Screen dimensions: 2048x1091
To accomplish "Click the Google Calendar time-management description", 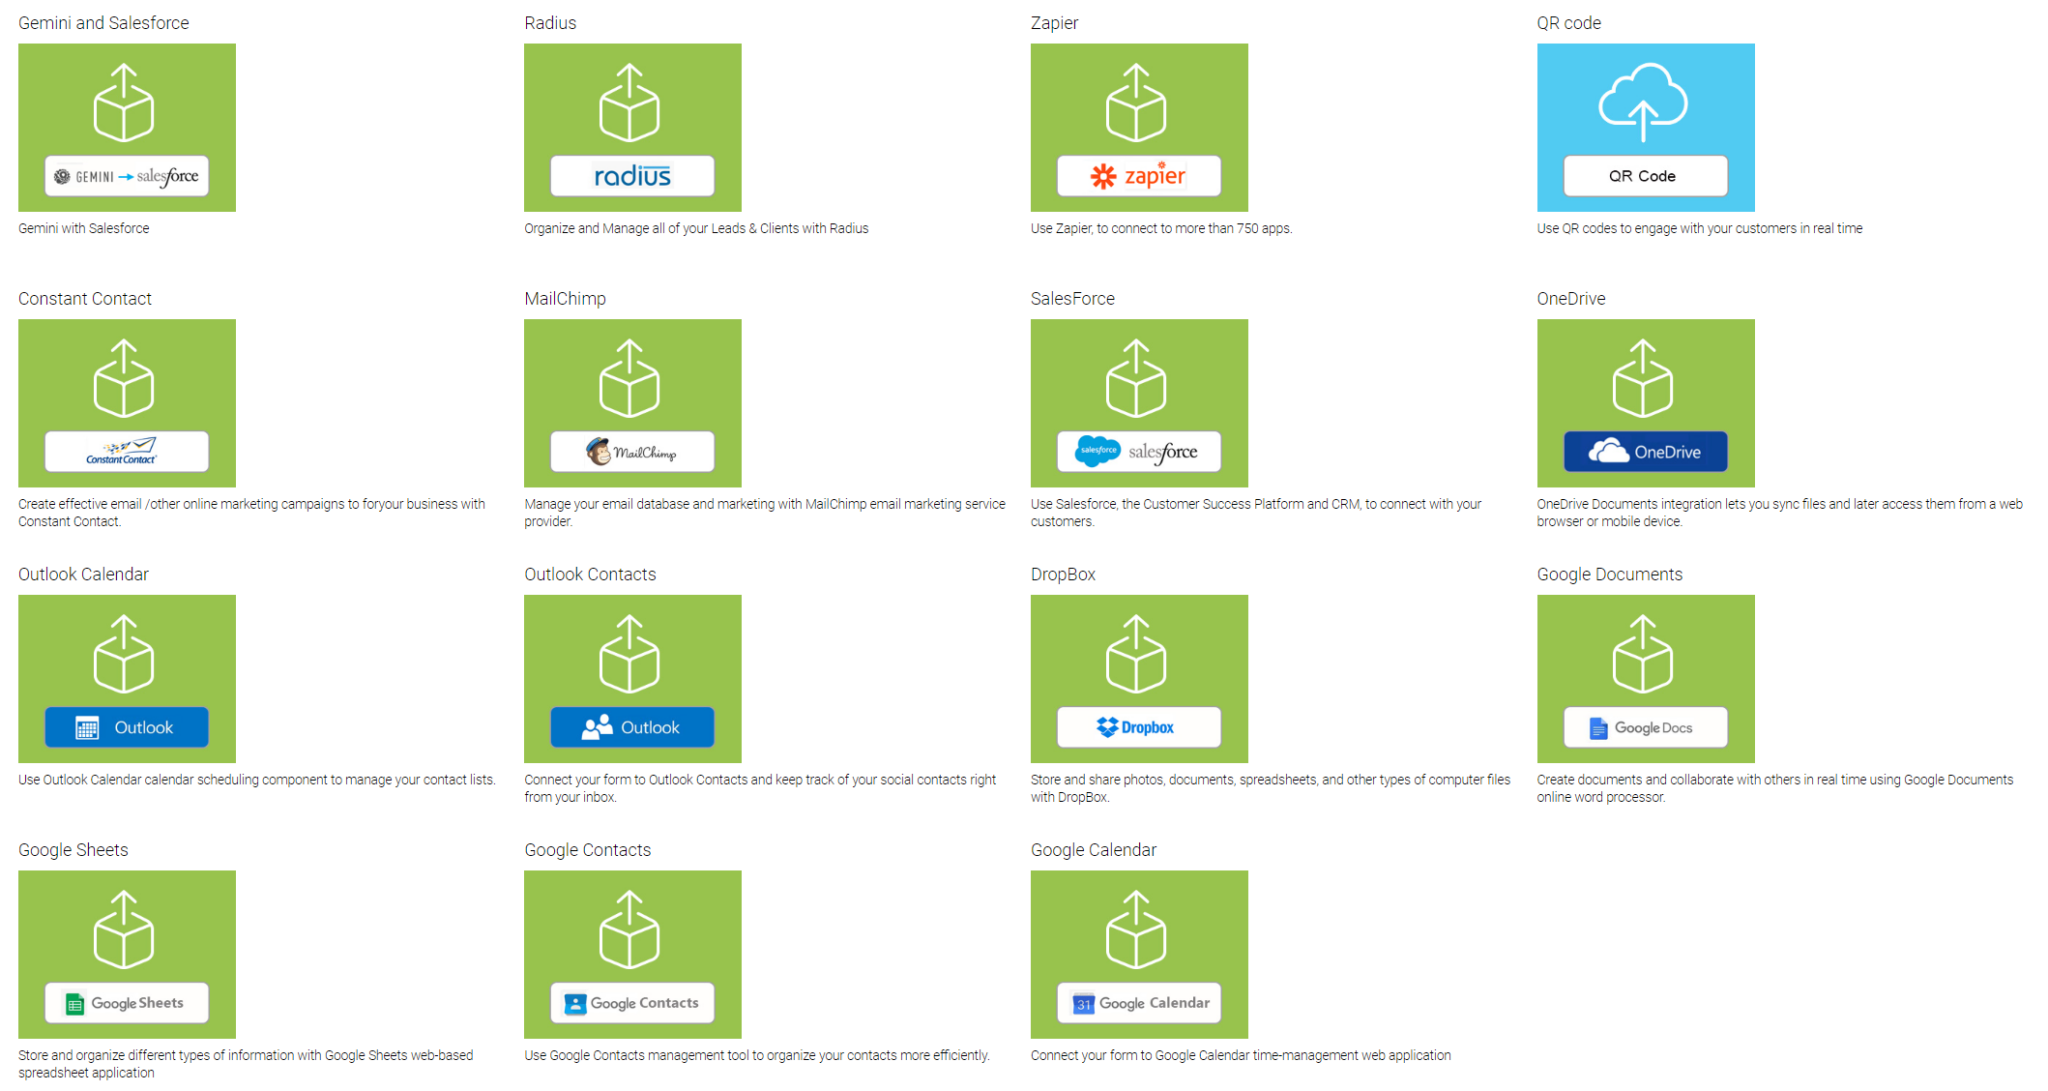I will pos(1241,1056).
